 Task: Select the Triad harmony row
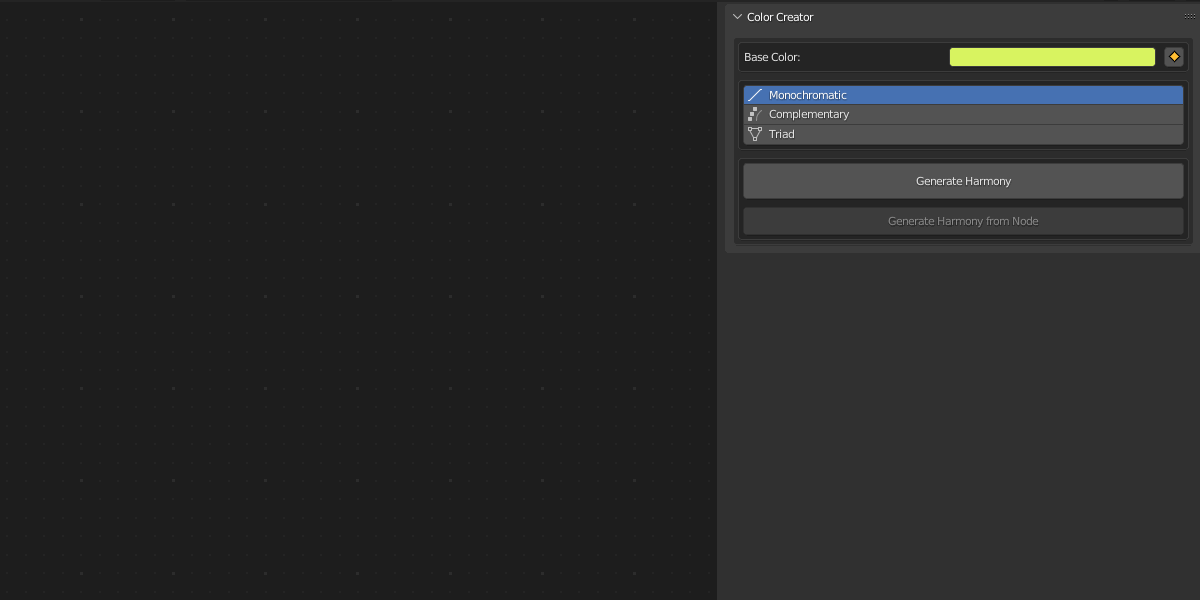(963, 134)
